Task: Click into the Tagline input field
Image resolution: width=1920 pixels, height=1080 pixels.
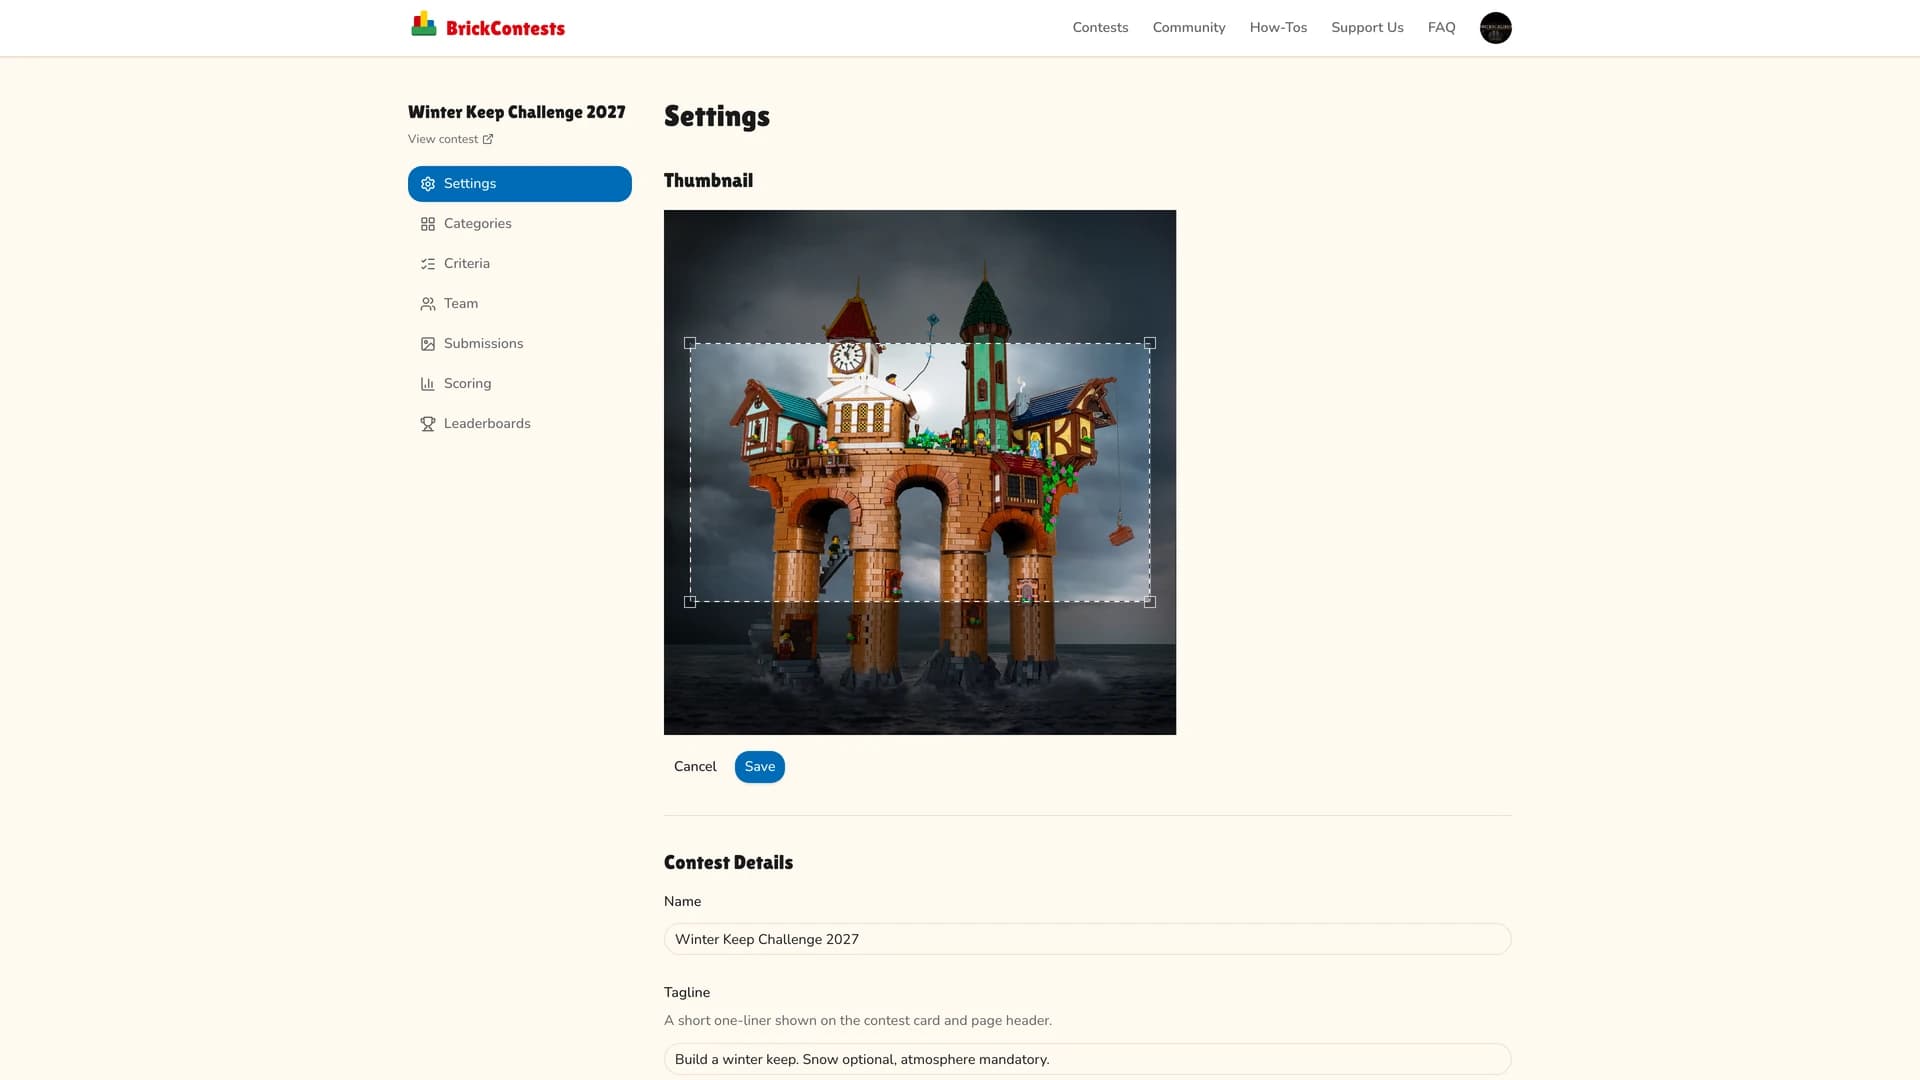Action: tap(1087, 1059)
